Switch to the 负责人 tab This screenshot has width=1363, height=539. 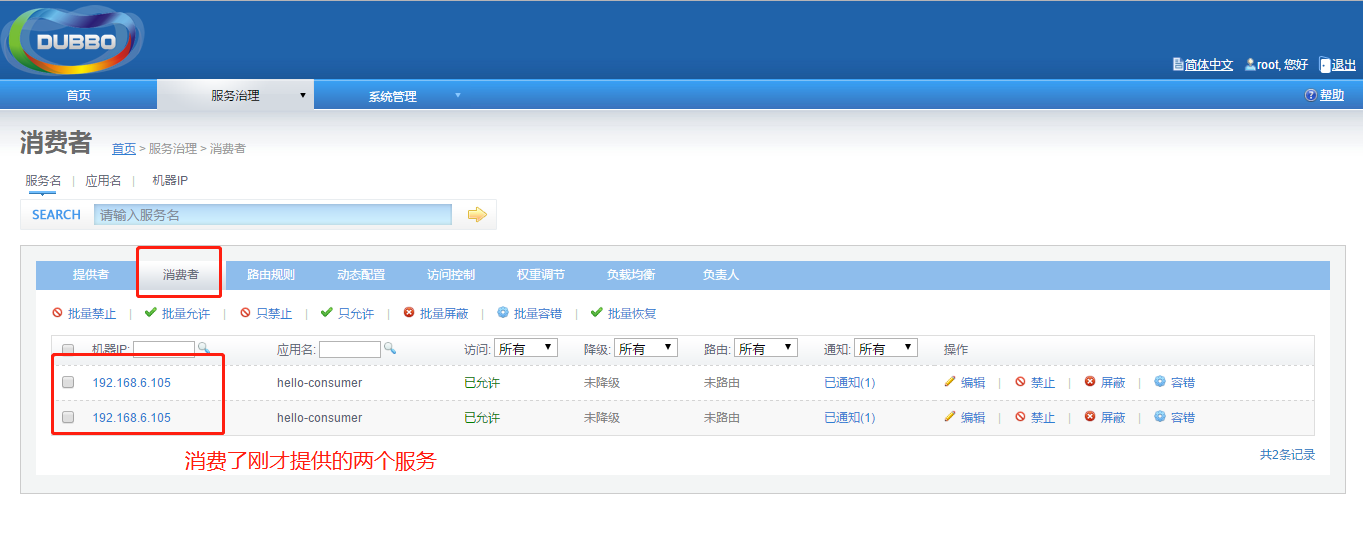pos(721,274)
